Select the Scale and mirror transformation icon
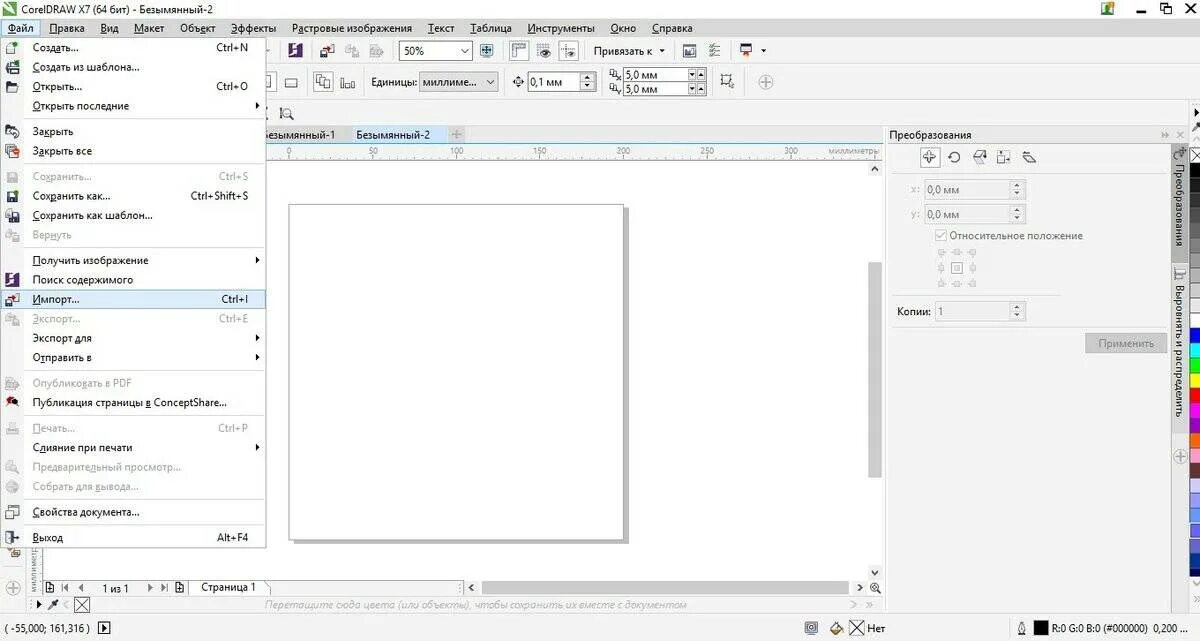 980,157
